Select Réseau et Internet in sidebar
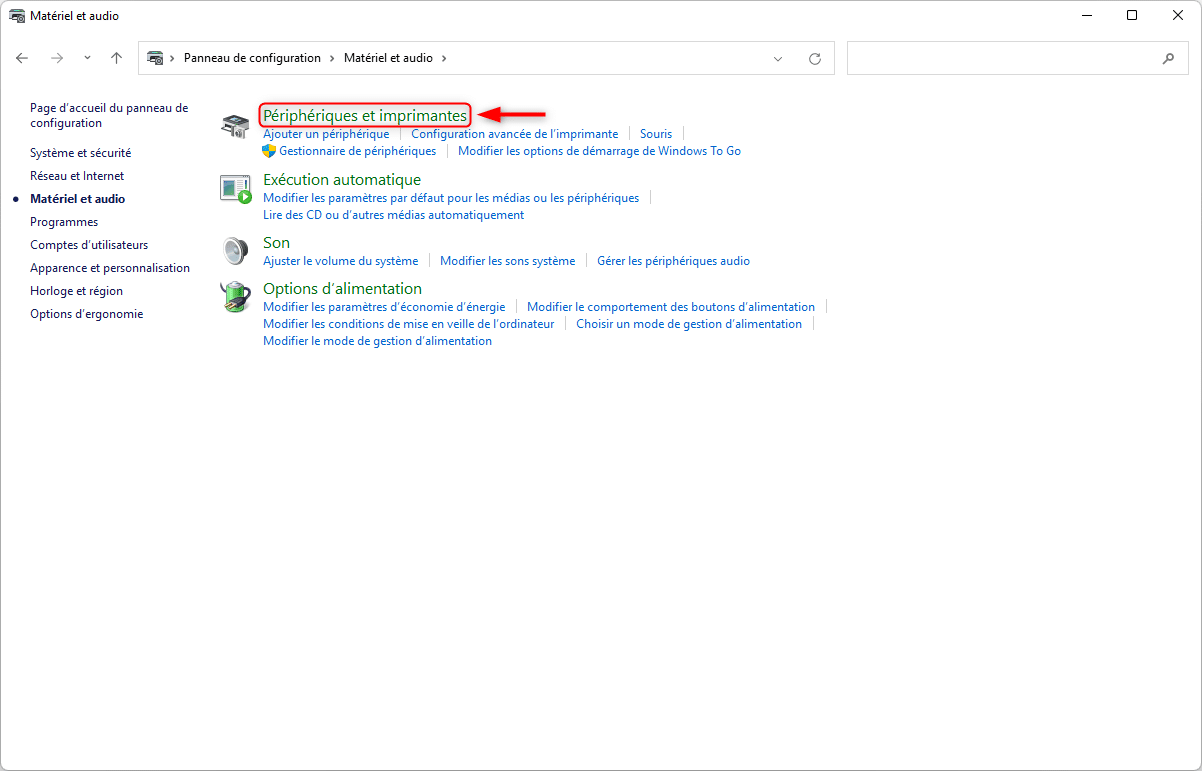This screenshot has height=771, width=1202. (x=77, y=176)
